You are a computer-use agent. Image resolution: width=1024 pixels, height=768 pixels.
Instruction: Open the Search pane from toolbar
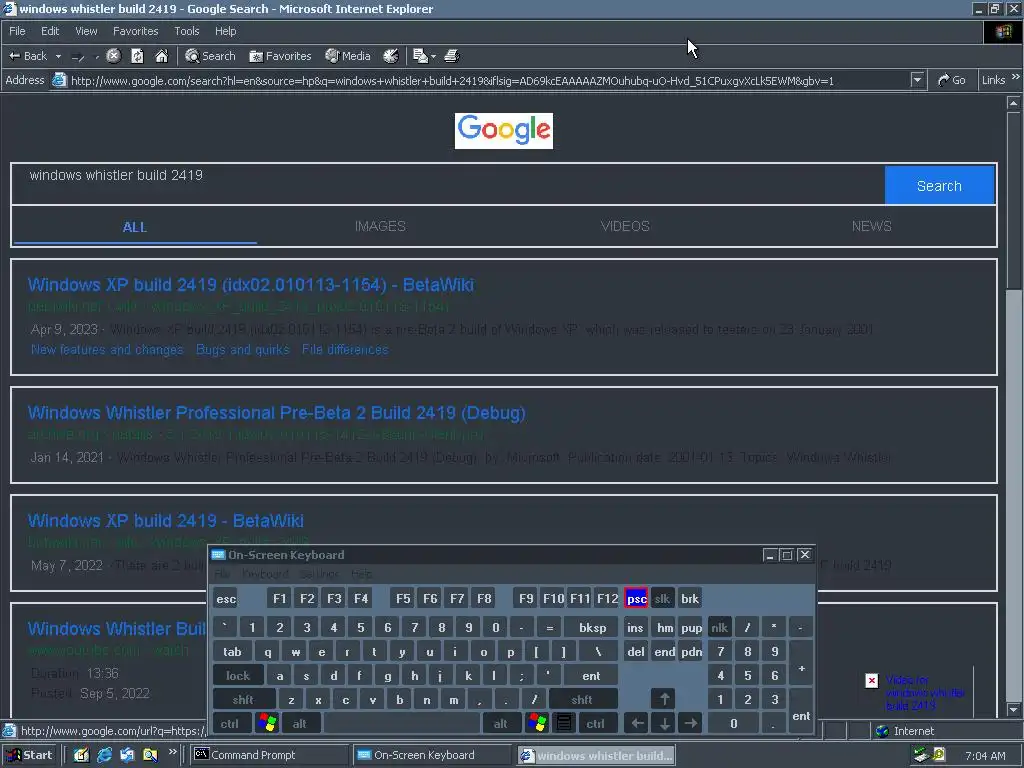tap(210, 56)
